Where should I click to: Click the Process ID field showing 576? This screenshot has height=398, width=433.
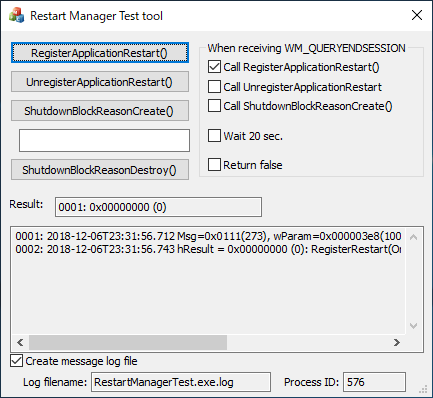tap(374, 382)
